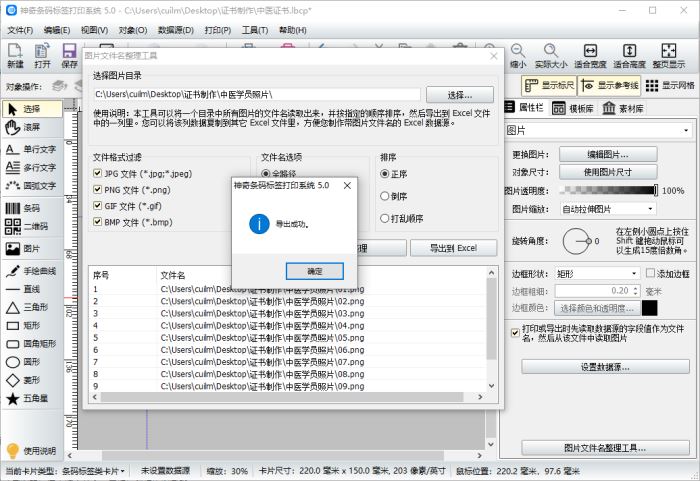Viewport: 700px width, 481px height.
Task: Select the 五角星 star tool
Action: point(32,398)
